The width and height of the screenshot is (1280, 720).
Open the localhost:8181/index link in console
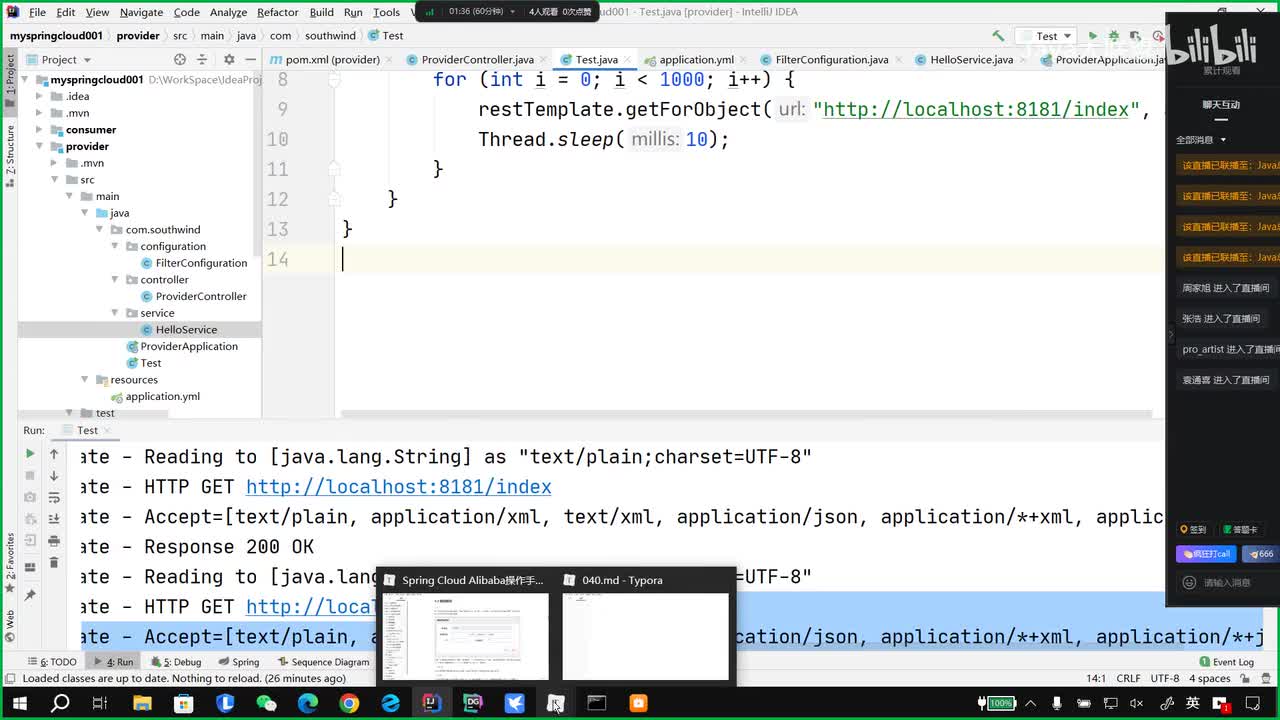[398, 487]
